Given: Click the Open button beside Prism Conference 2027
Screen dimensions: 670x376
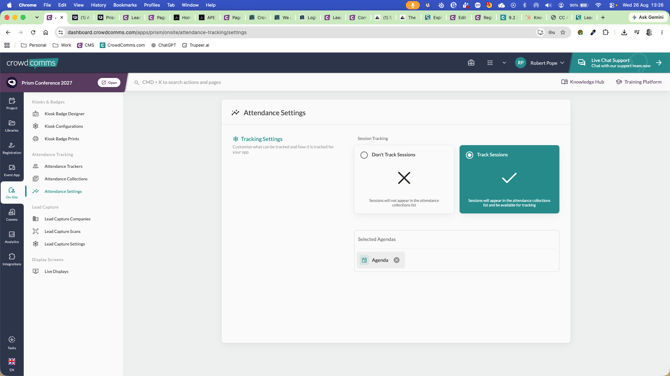Looking at the screenshot, I should point(109,82).
